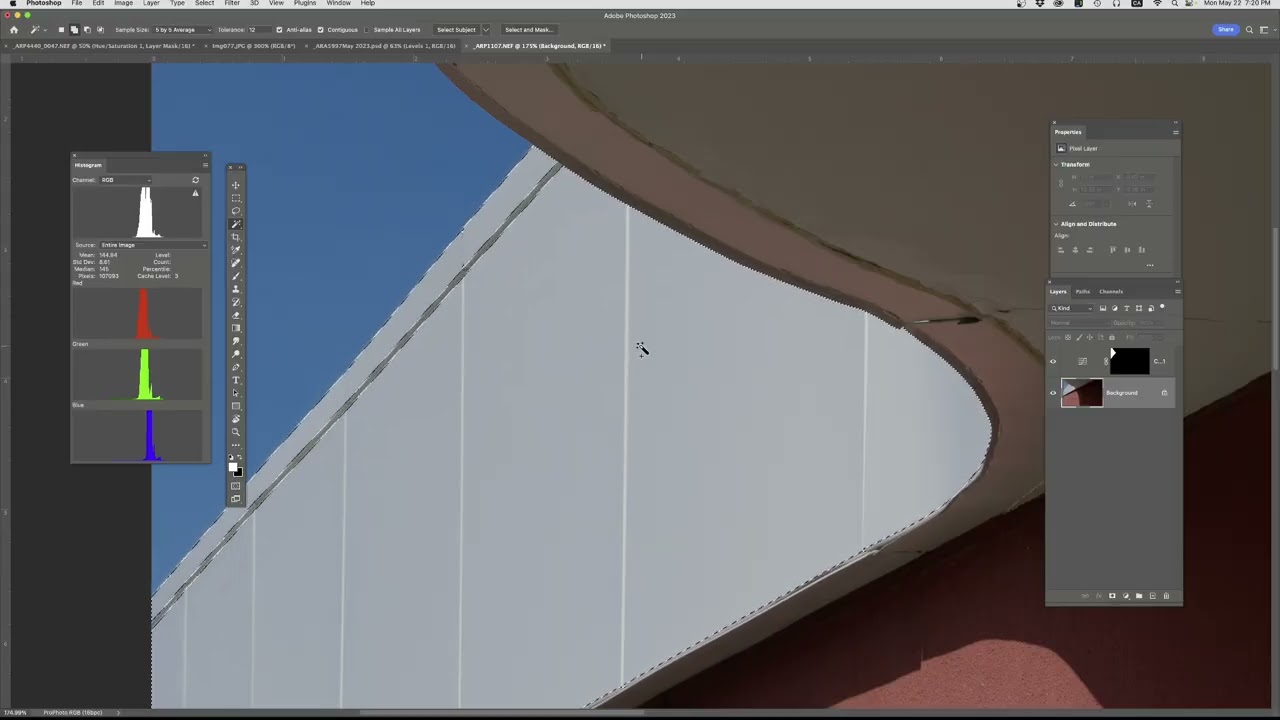The width and height of the screenshot is (1280, 720).
Task: Switch to the Paths tab
Action: click(1083, 291)
